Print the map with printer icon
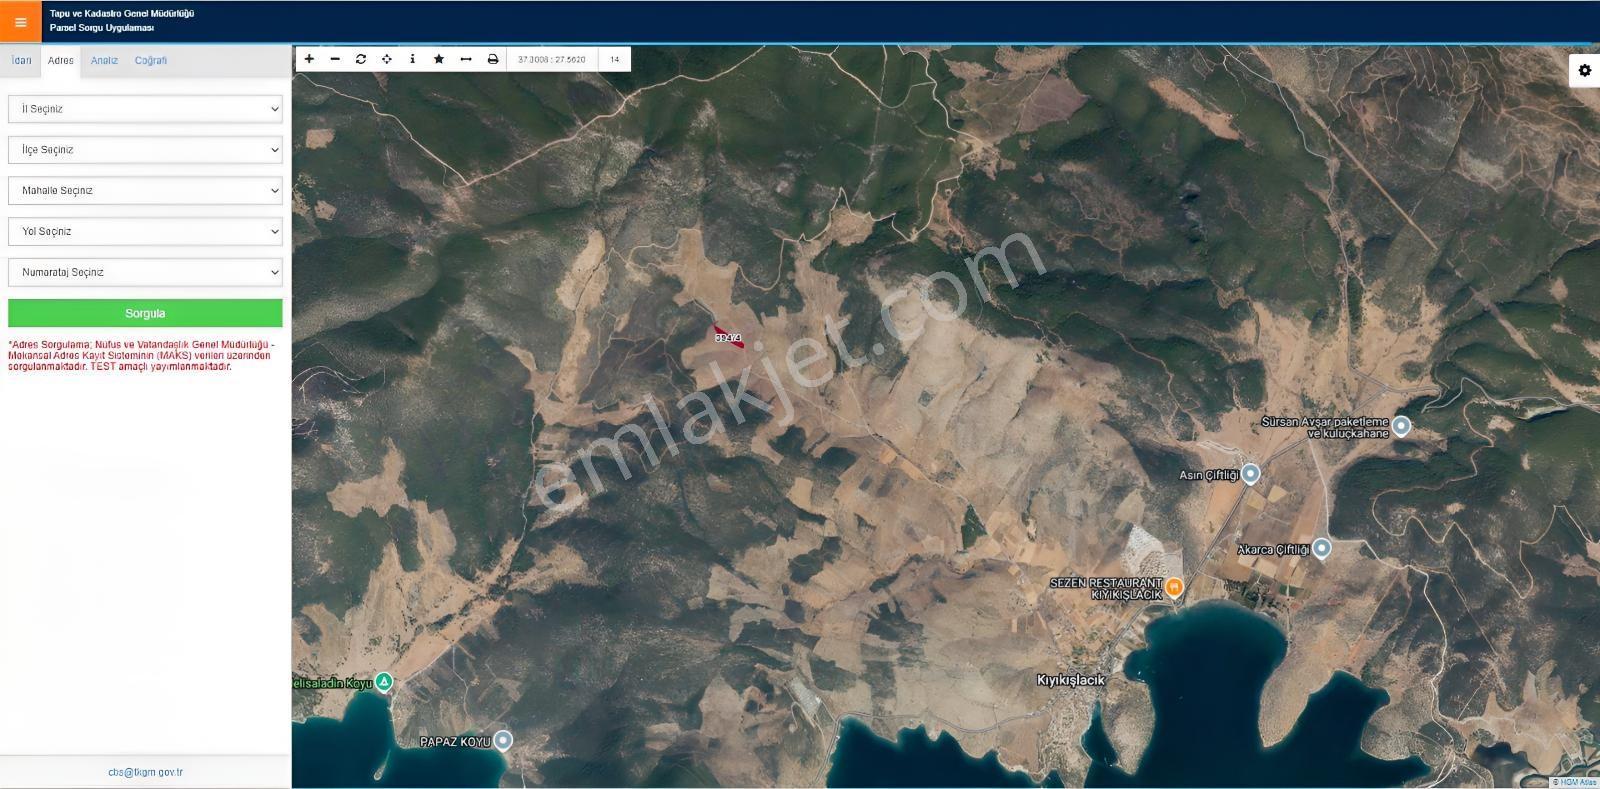 493,59
